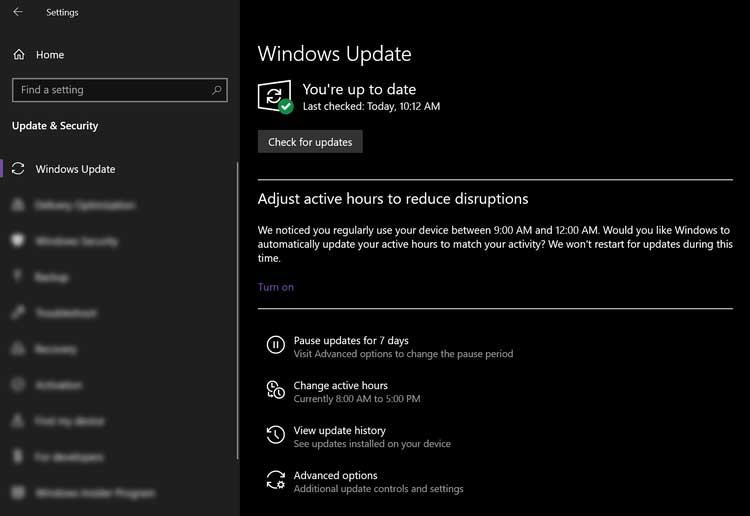Screen dimensions: 750x516
Task: Click the Advanced options gear-sync icon
Action: (276, 480)
